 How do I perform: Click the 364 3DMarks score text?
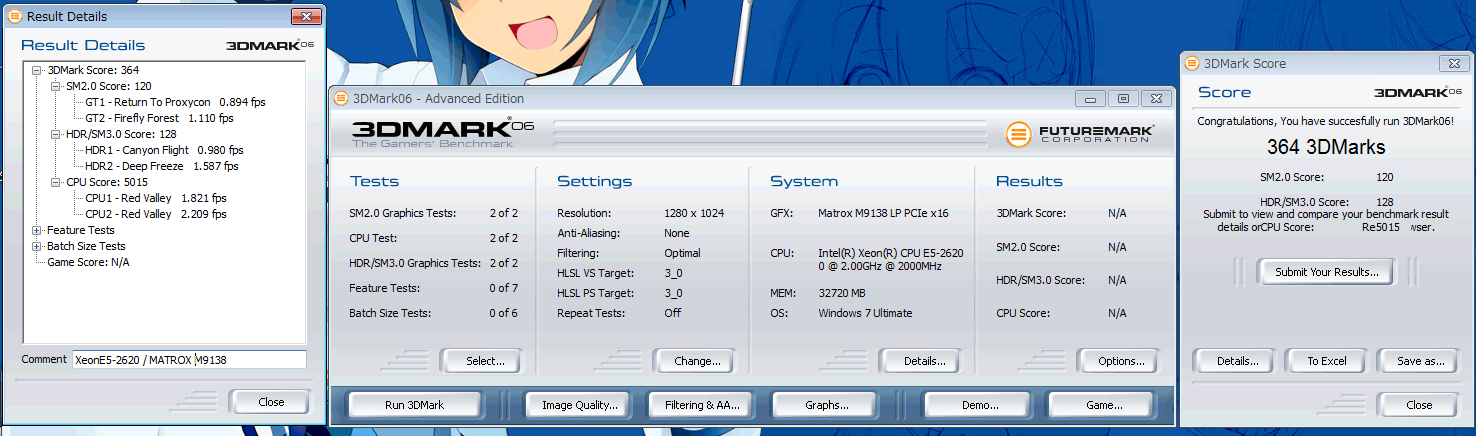coord(1326,147)
